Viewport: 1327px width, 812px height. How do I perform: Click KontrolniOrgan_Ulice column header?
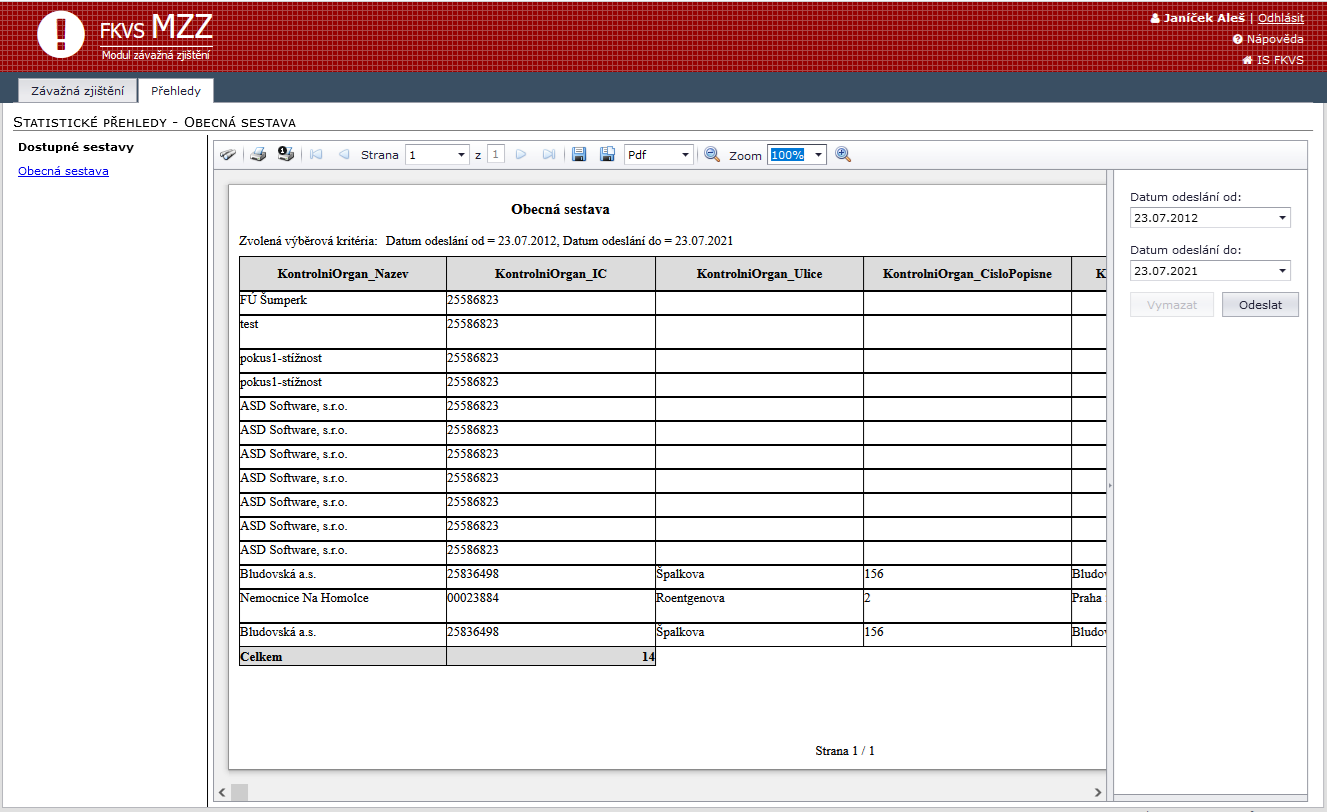coord(759,274)
